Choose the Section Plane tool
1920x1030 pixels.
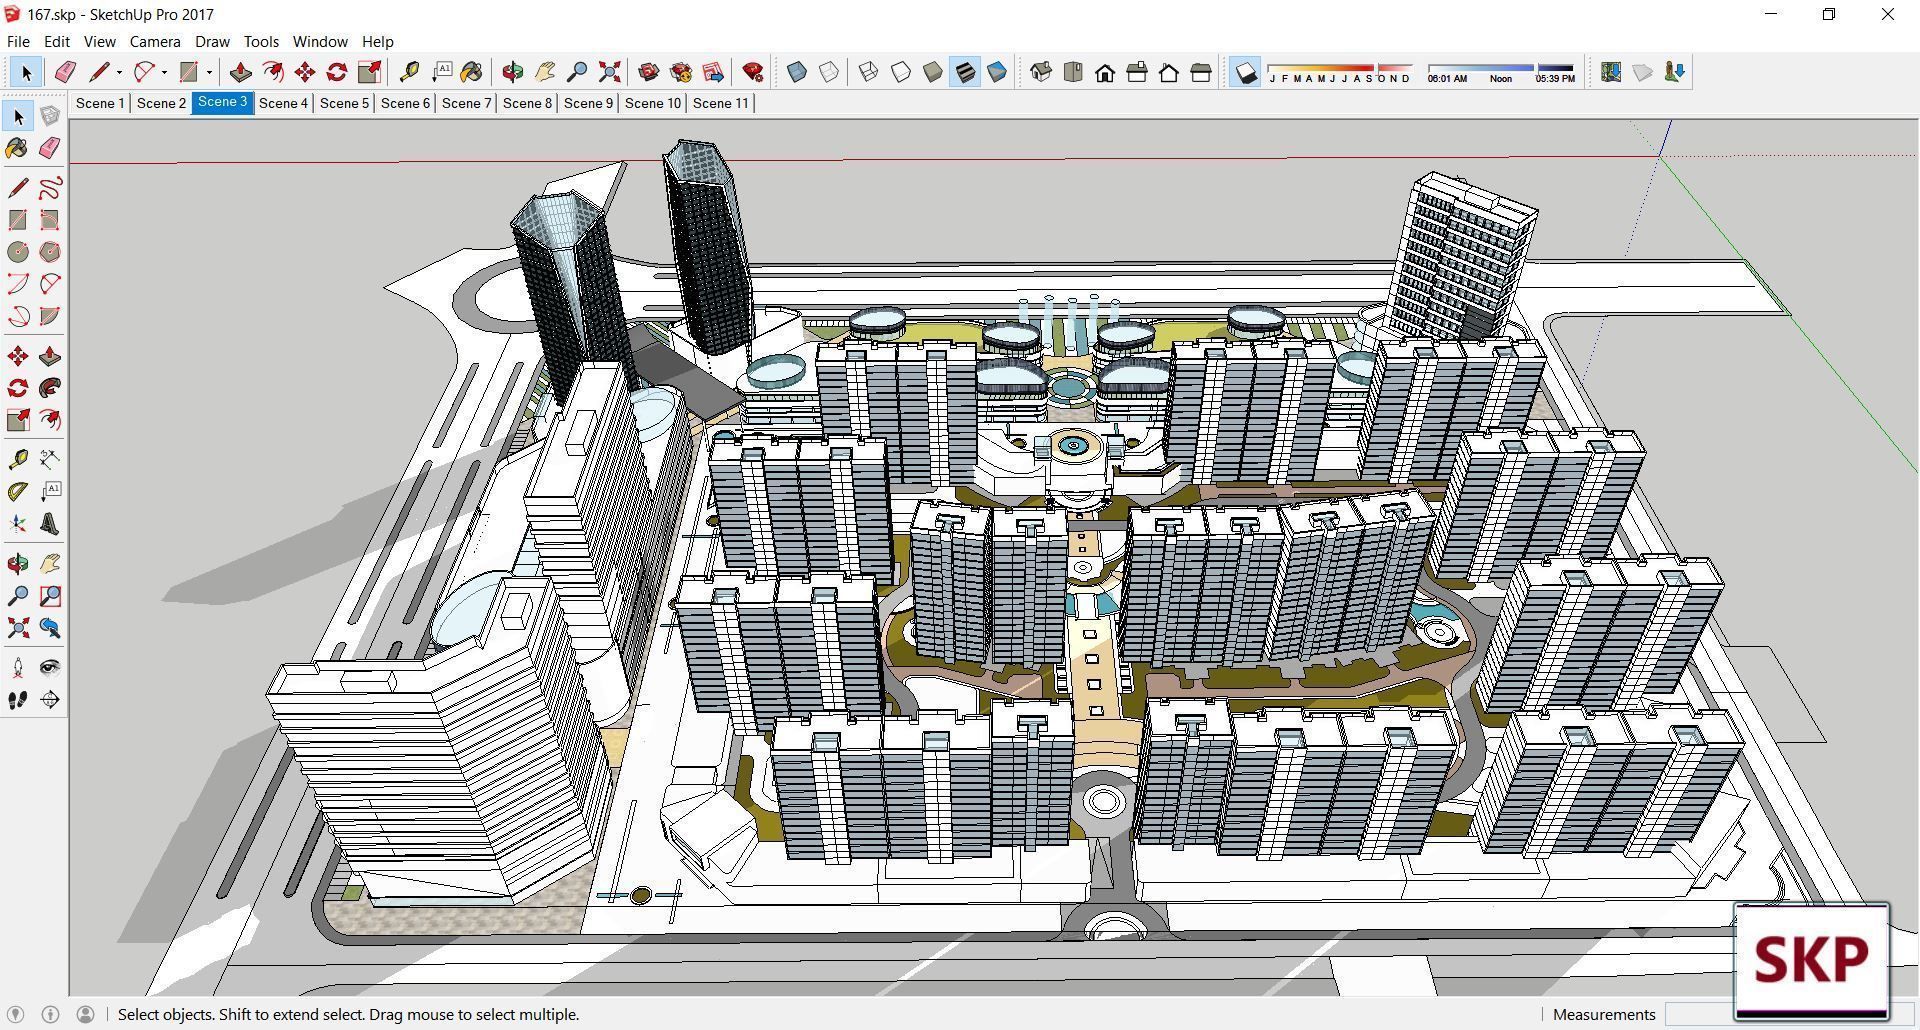[x=50, y=700]
